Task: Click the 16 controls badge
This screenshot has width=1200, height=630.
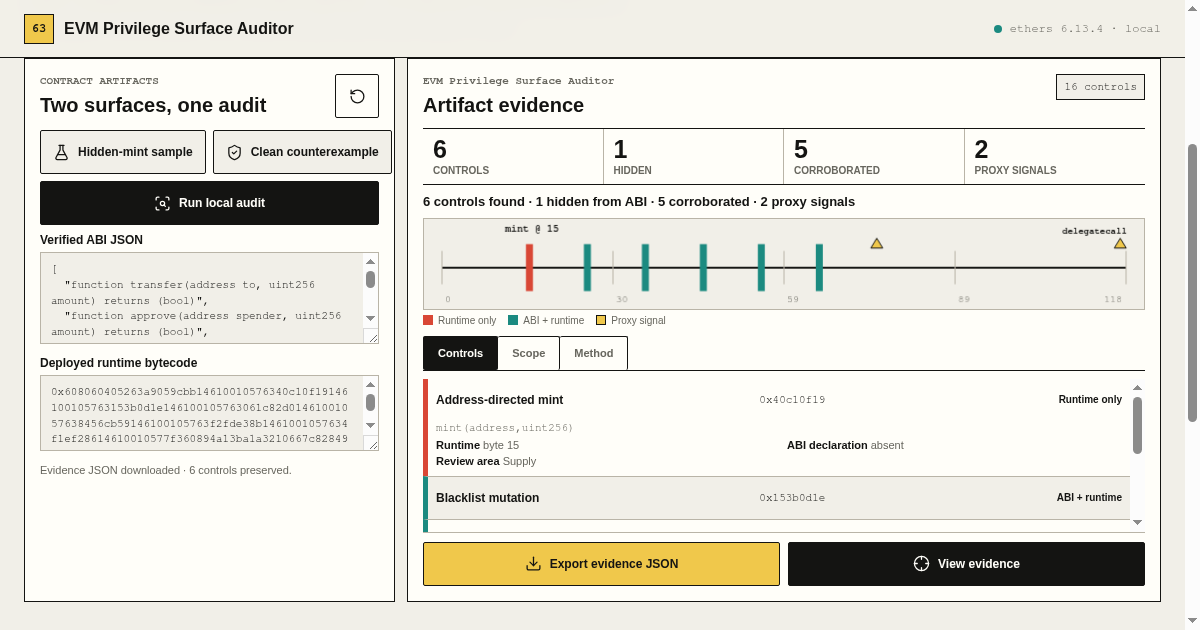Action: pos(1100,87)
